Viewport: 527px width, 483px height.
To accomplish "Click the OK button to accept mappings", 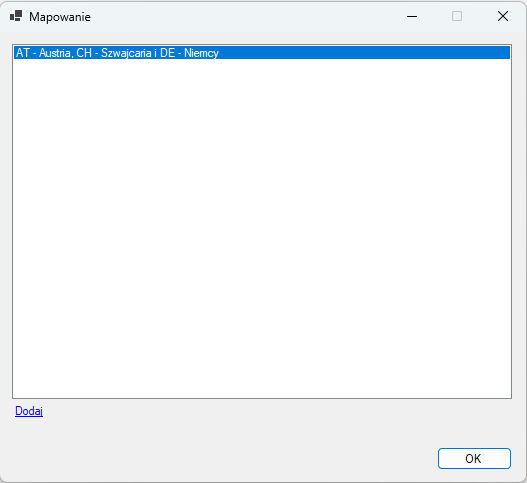I will click(474, 458).
